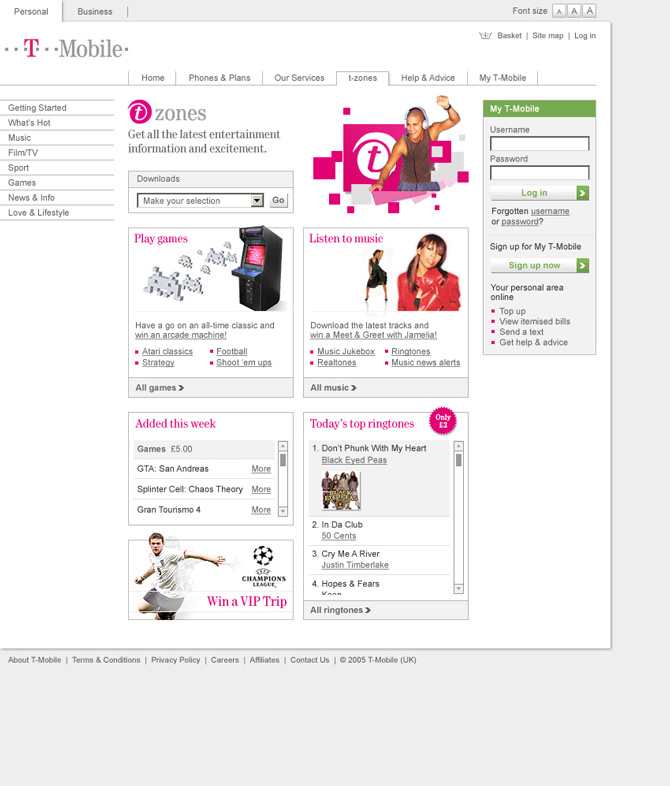Click the green arrow beside Log in
The image size is (670, 786).
pyautogui.click(x=582, y=193)
